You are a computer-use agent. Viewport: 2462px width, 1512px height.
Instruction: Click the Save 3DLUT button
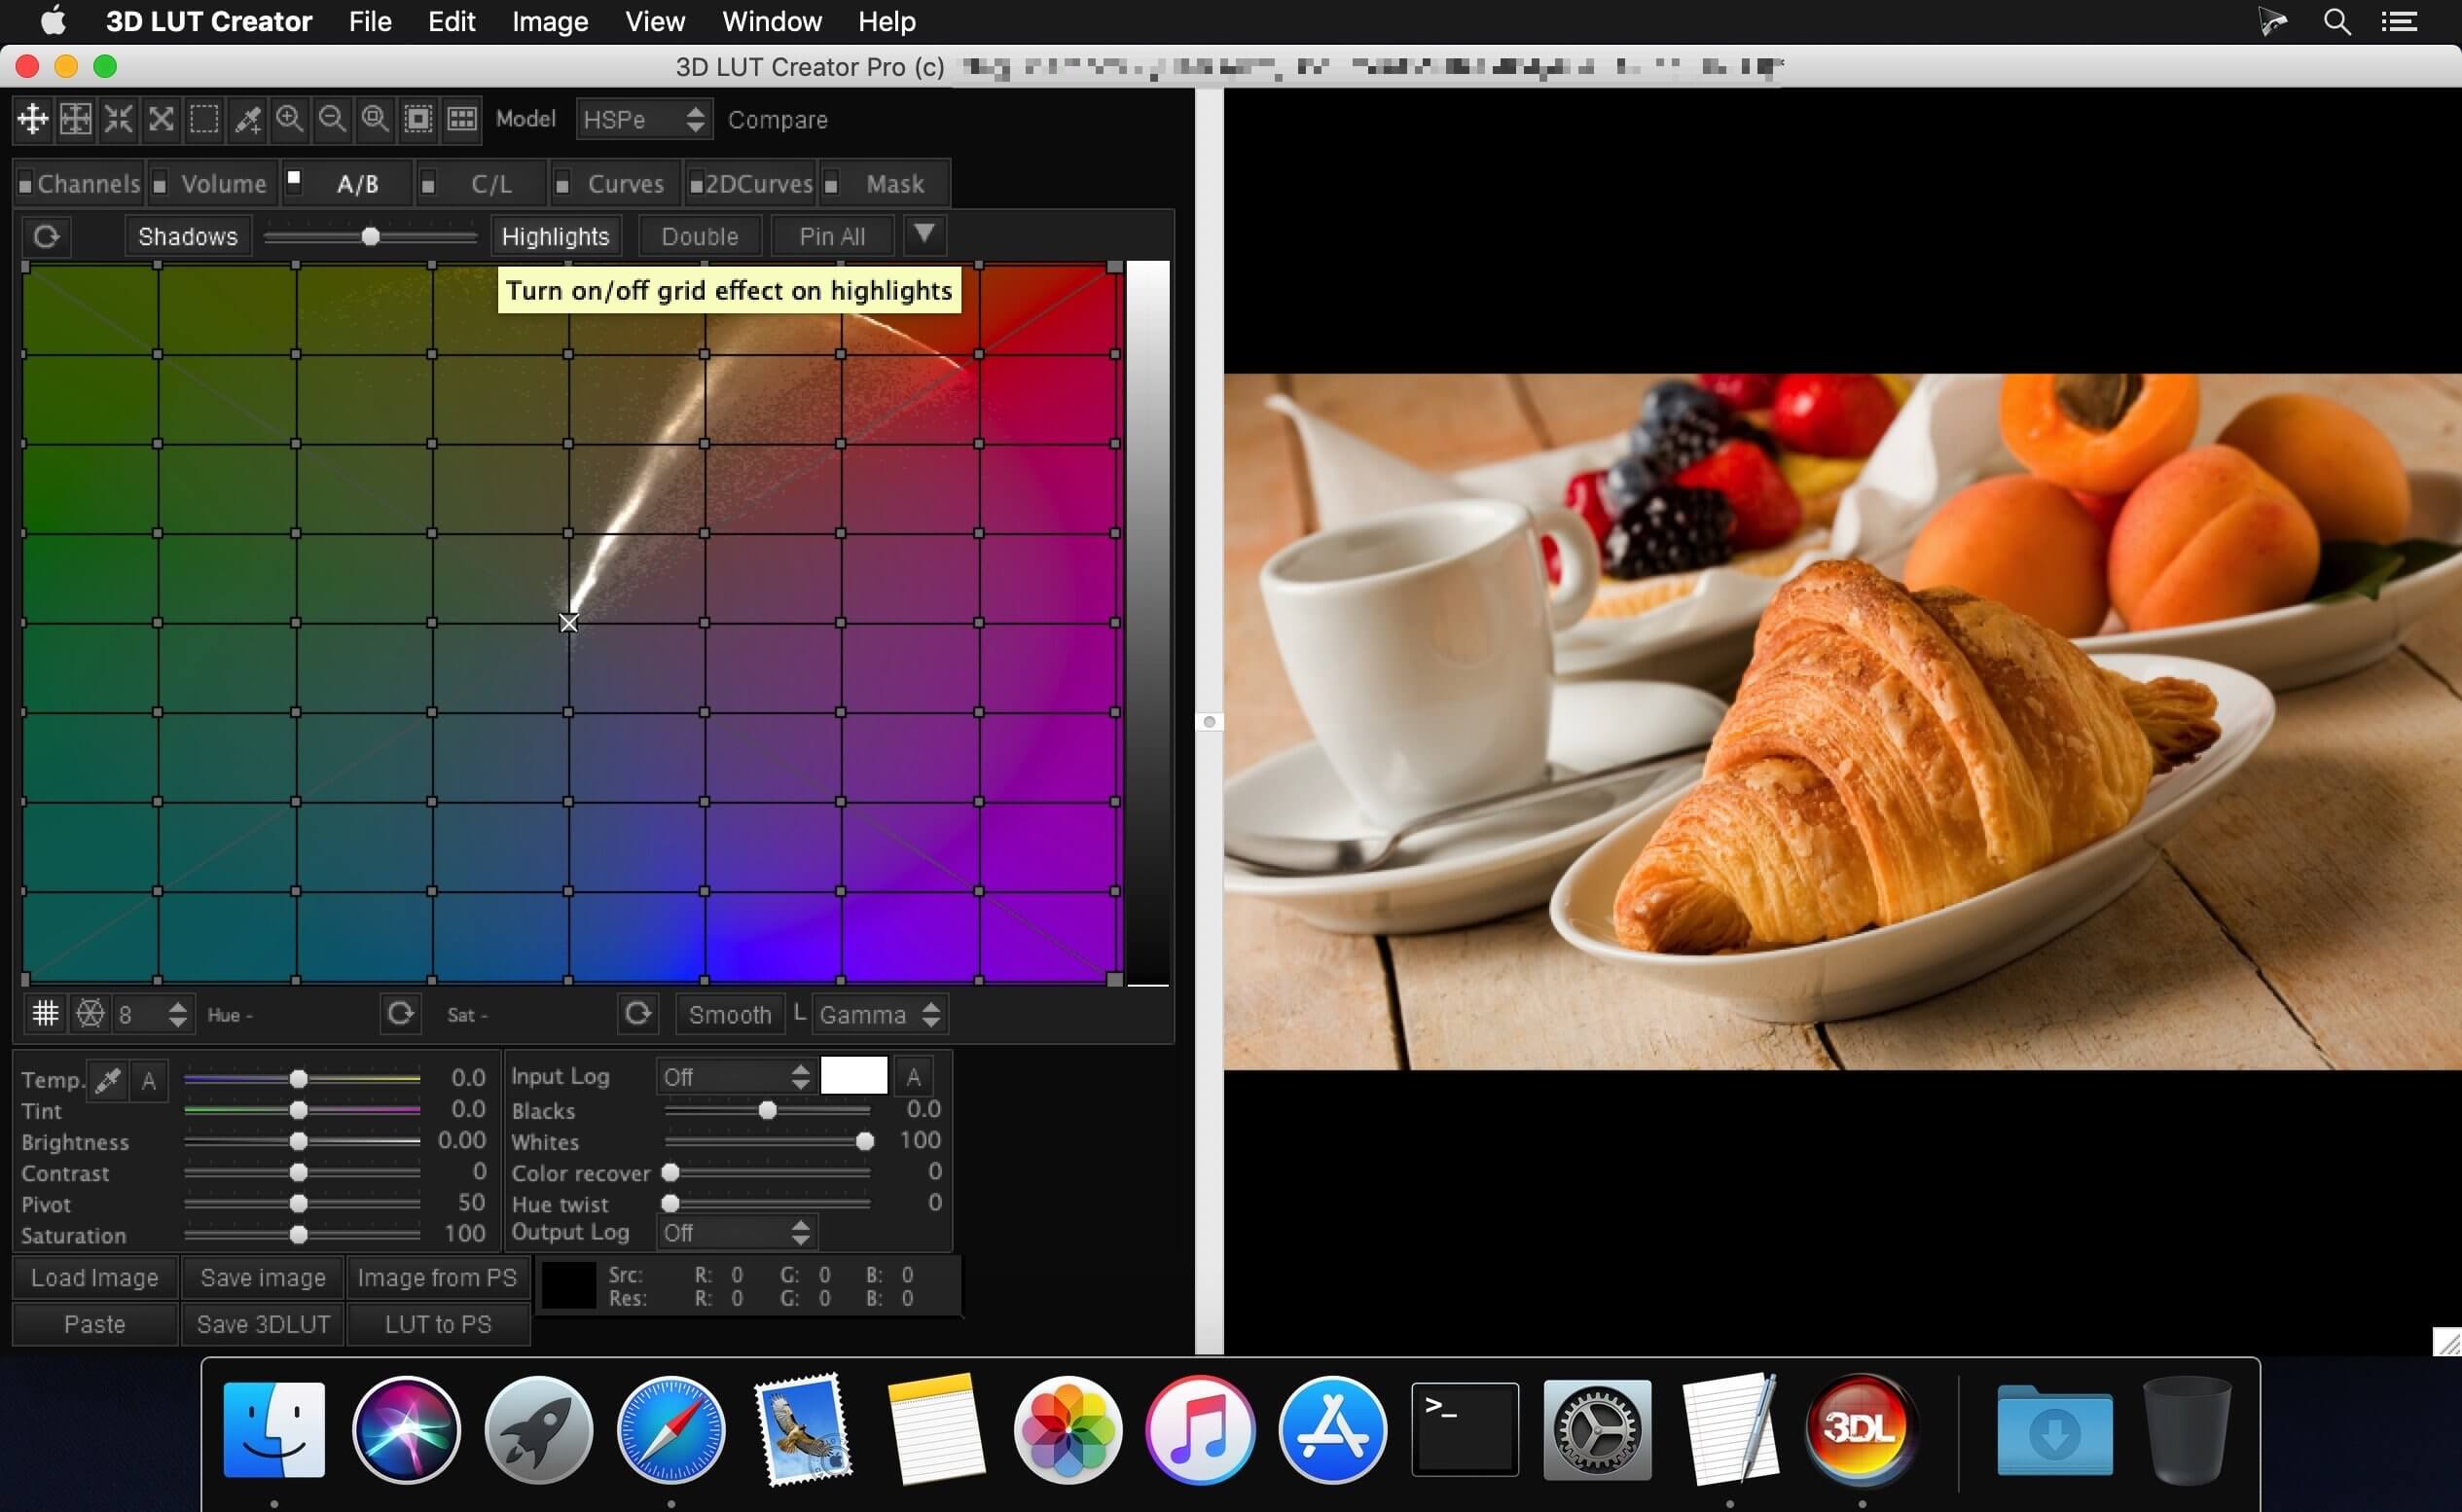[x=263, y=1324]
